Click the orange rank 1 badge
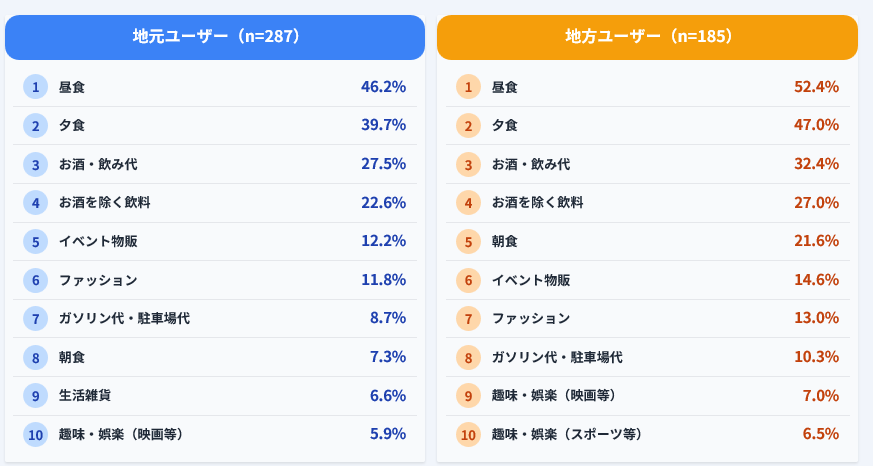 (x=468, y=87)
